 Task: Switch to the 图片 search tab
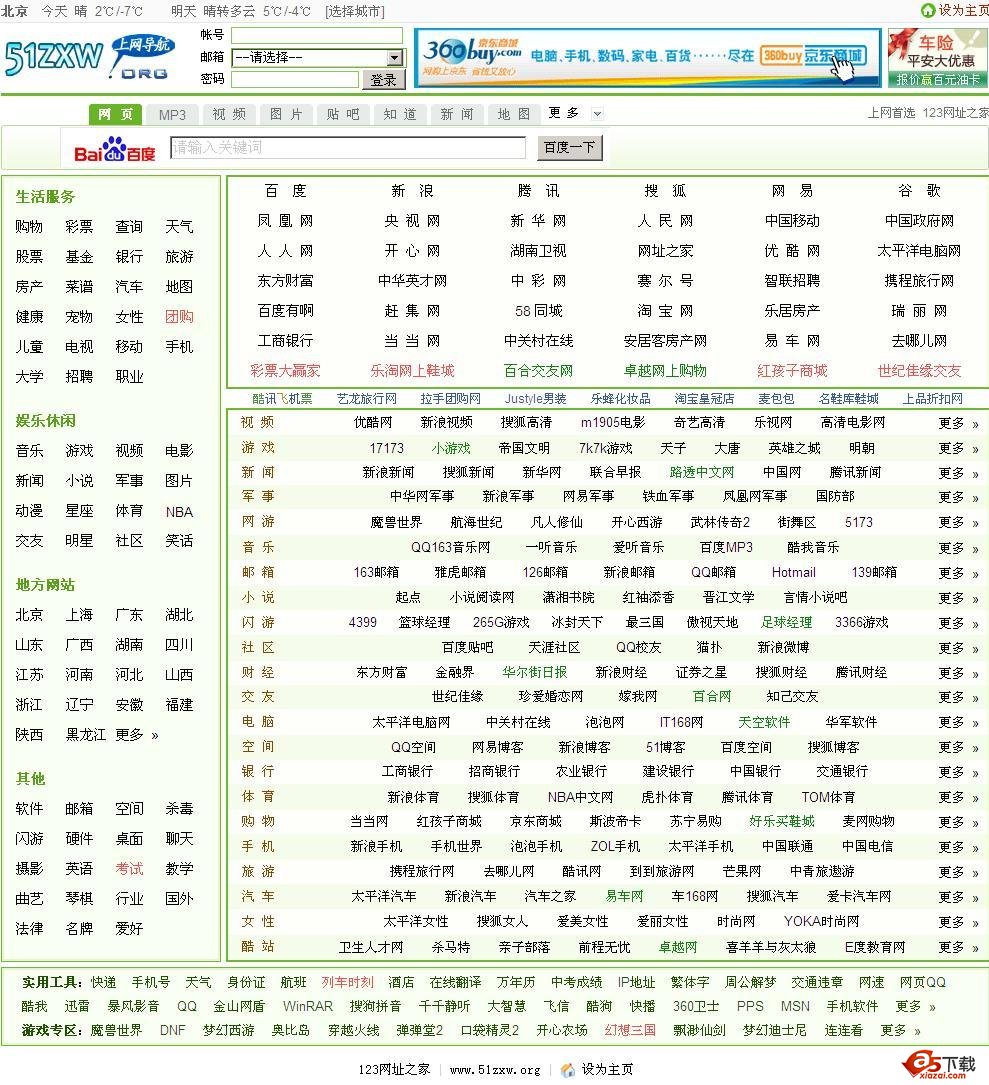286,114
